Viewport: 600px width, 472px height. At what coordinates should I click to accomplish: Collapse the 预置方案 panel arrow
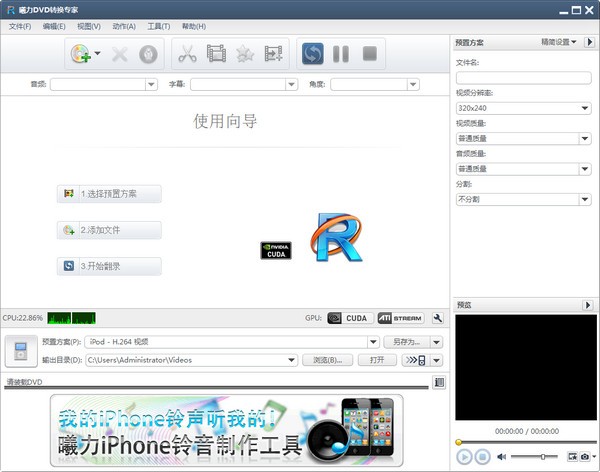point(589,42)
